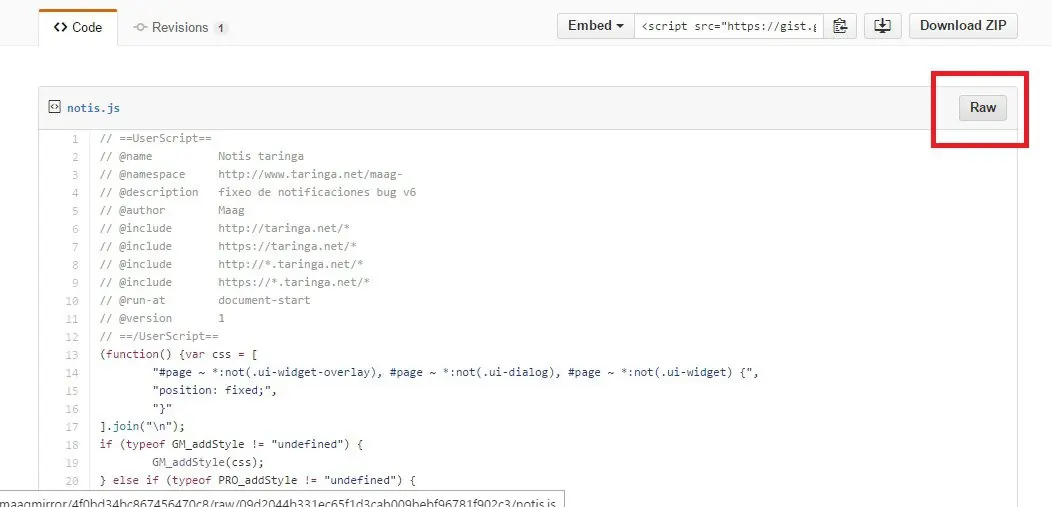Click the '@include https://taringa.net/*' line
Screen dimensions: 1052x507
(x=228, y=246)
